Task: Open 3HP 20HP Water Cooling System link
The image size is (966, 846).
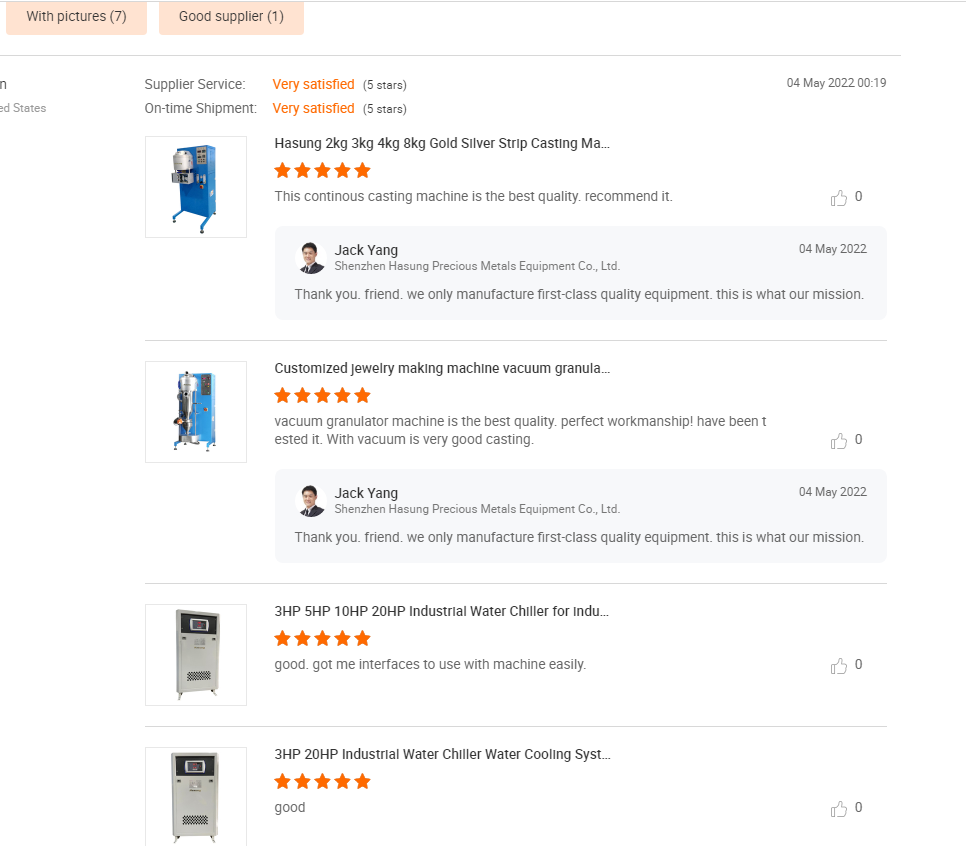Action: point(442,755)
